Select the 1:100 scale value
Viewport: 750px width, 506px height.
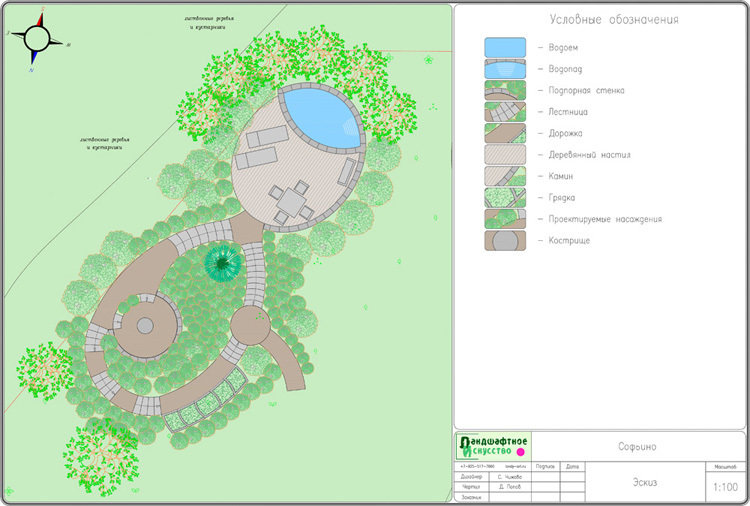[x=724, y=487]
